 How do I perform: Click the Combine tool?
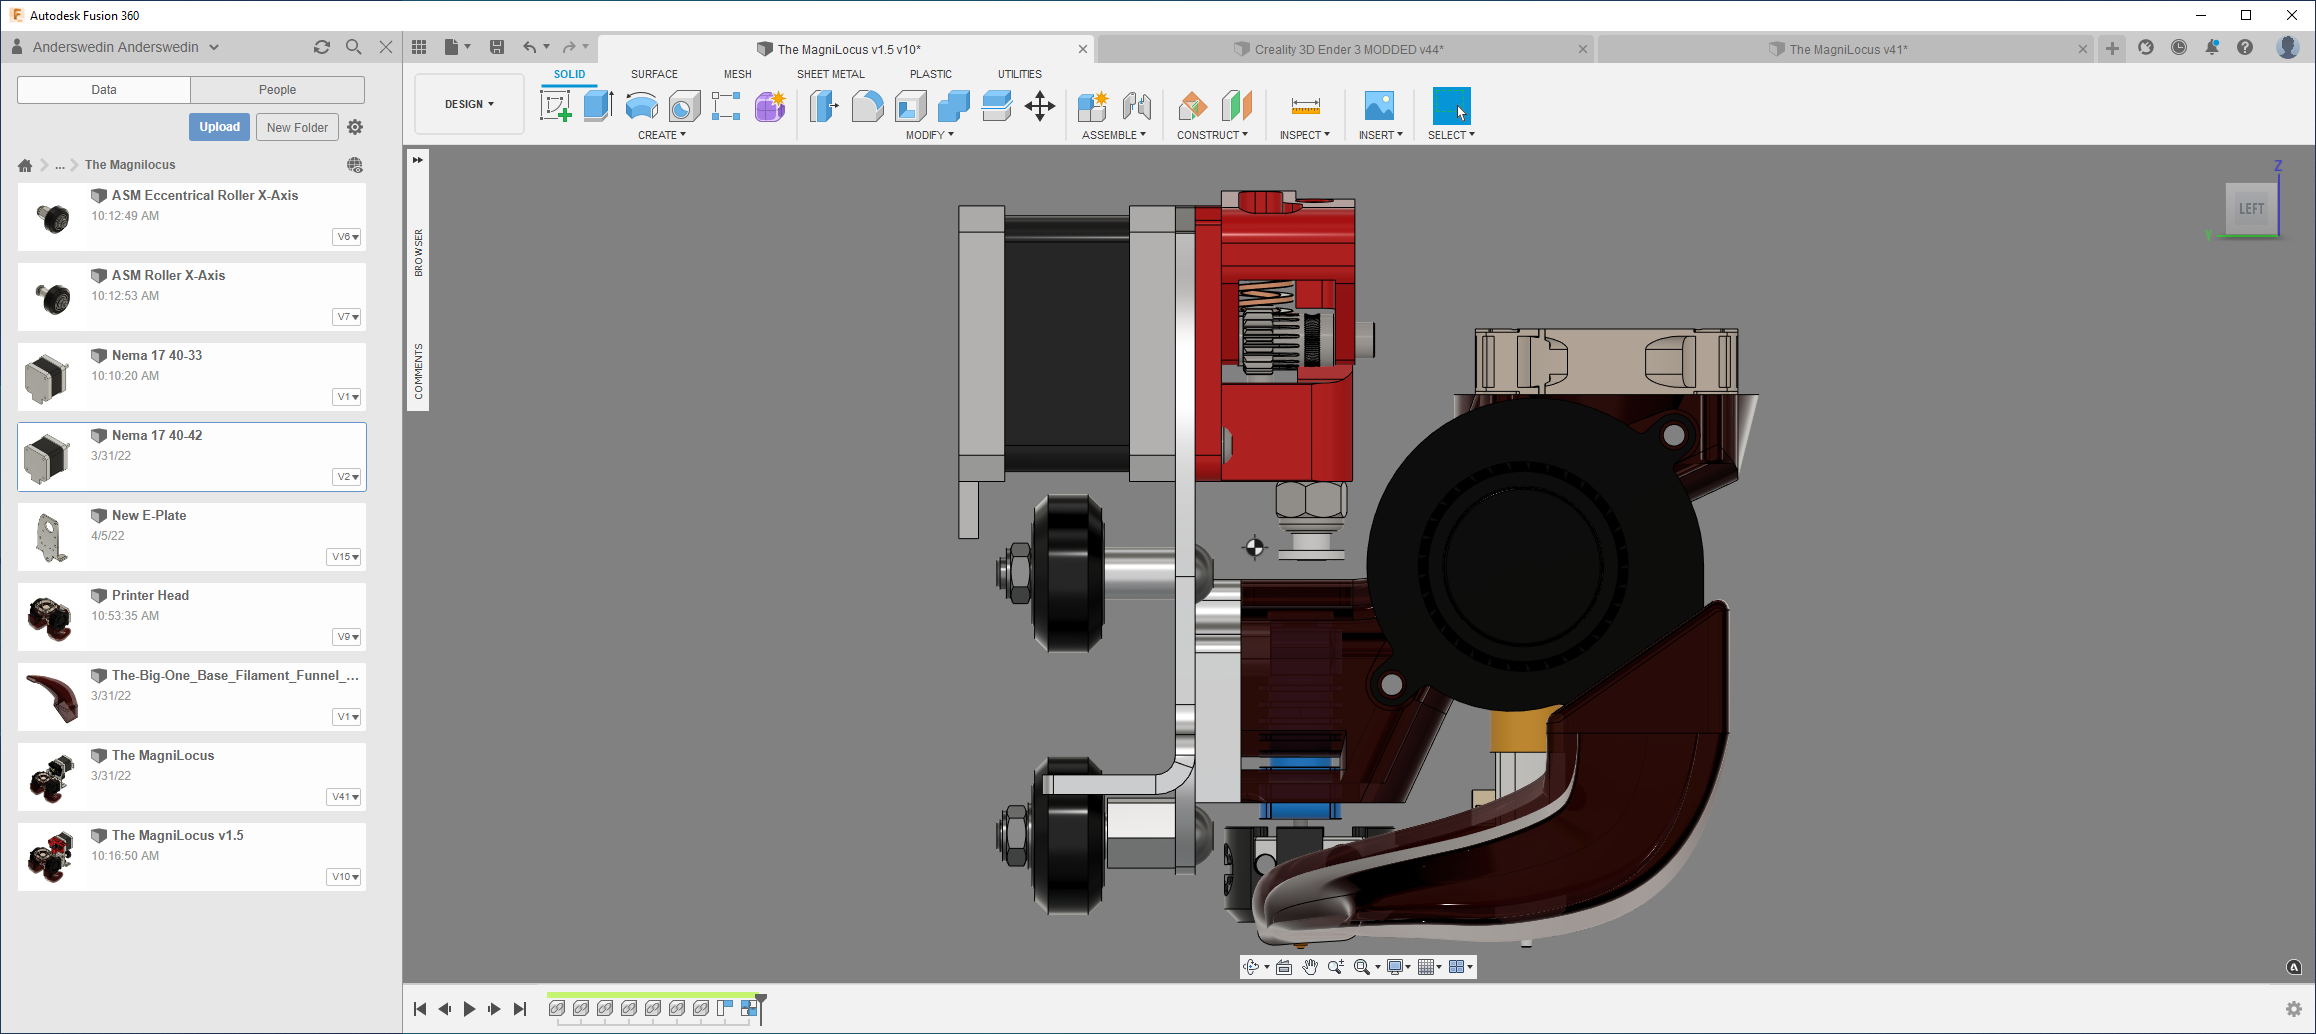(x=953, y=105)
